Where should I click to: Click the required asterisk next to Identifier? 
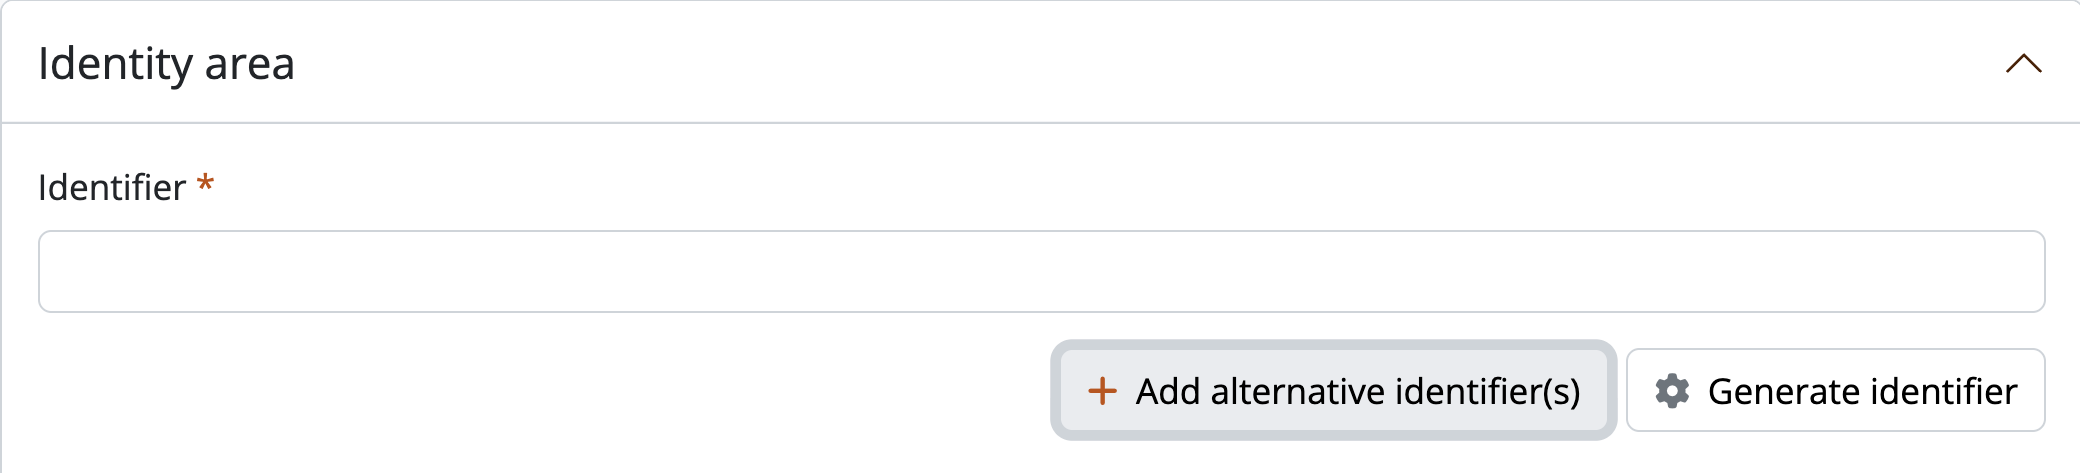click(x=205, y=184)
